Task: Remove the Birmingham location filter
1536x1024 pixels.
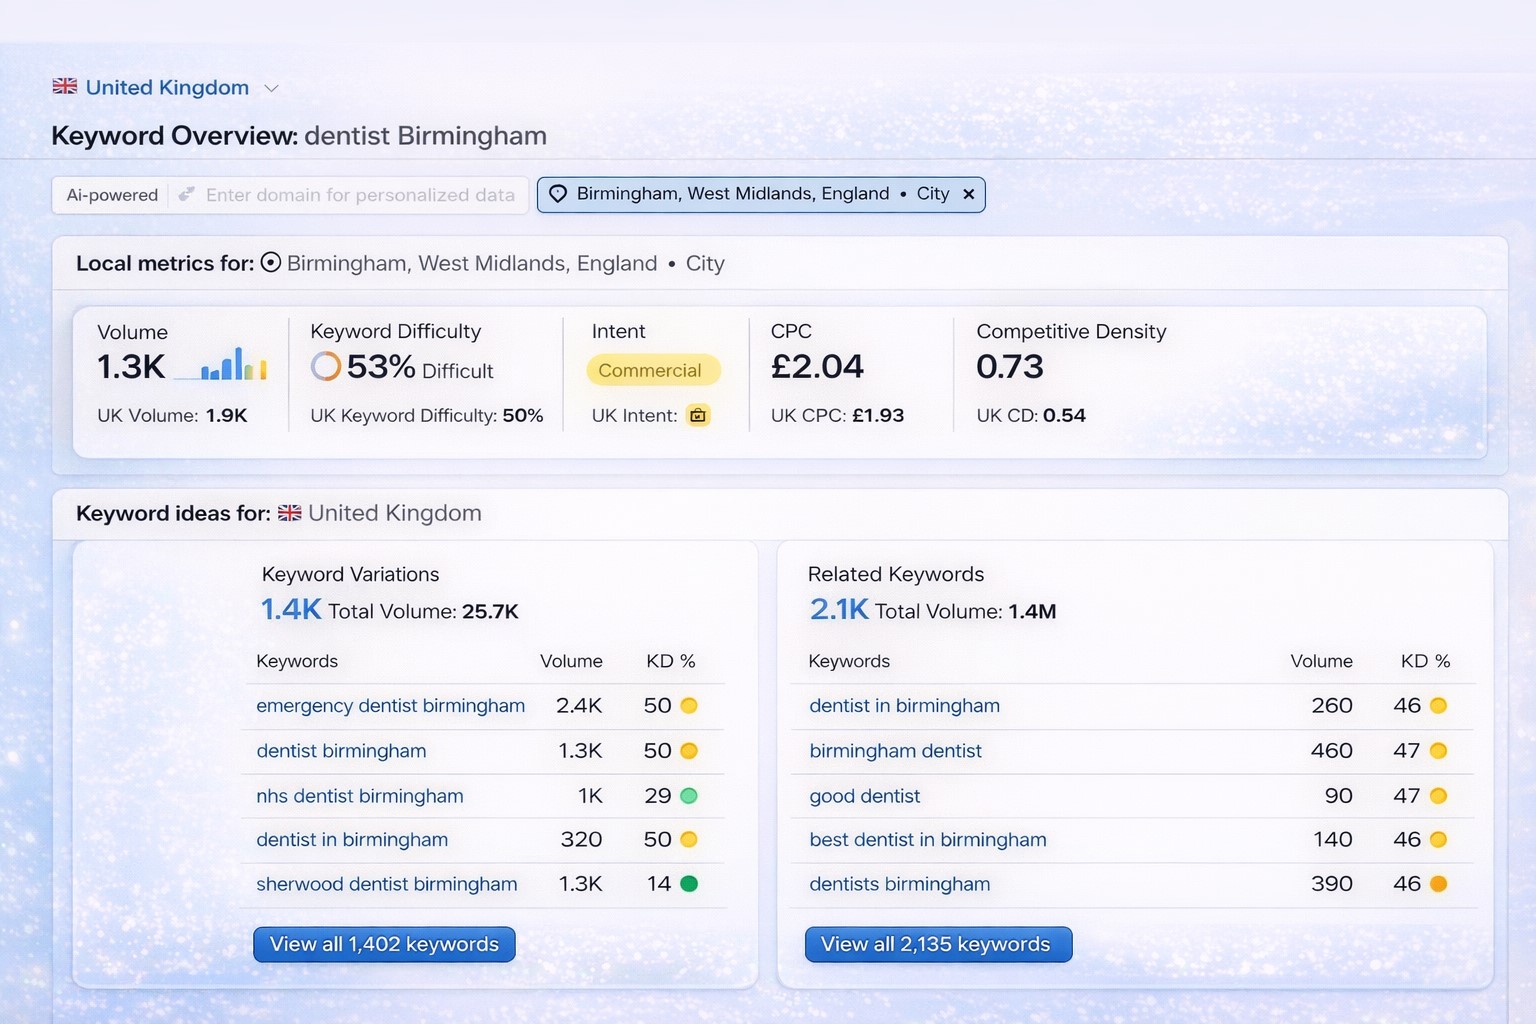Action: pos(967,194)
